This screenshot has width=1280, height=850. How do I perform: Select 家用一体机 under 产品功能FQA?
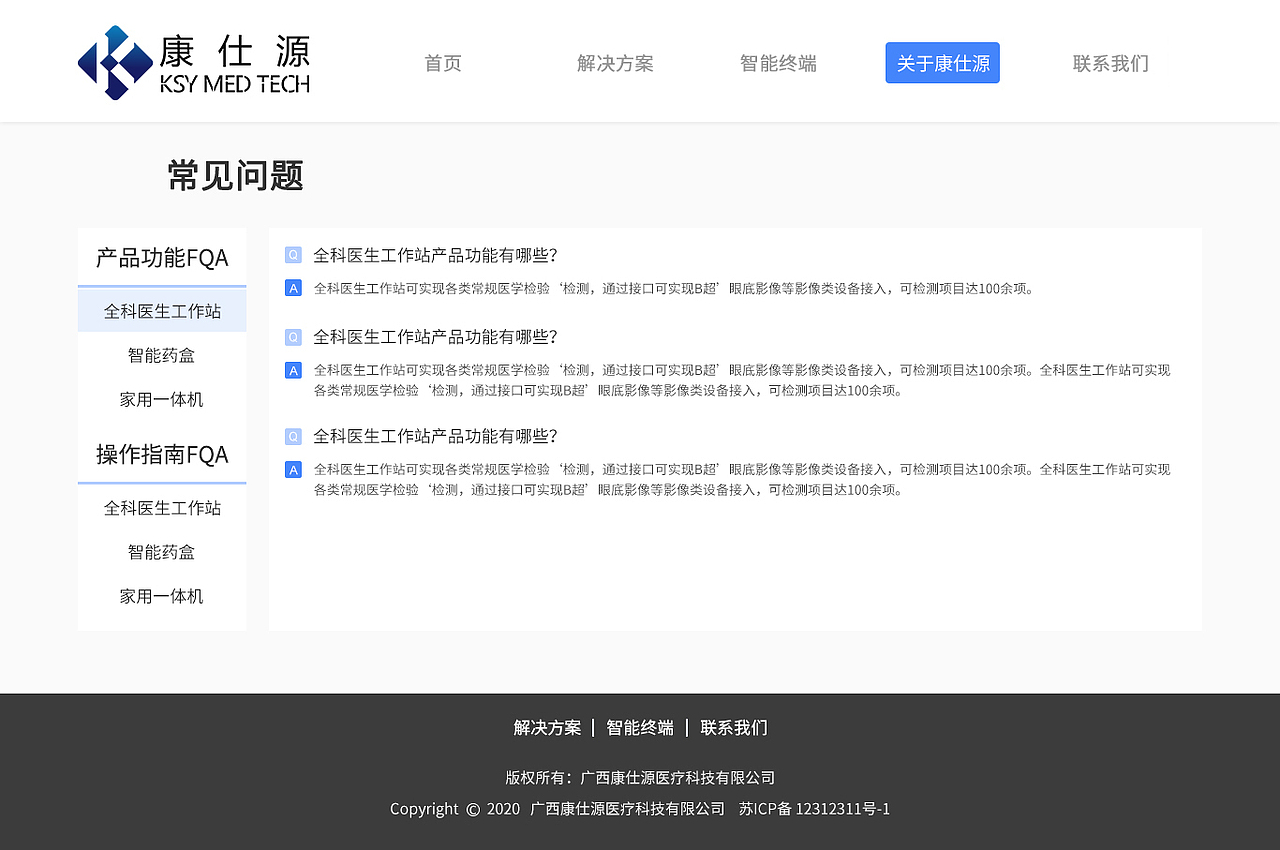[162, 399]
